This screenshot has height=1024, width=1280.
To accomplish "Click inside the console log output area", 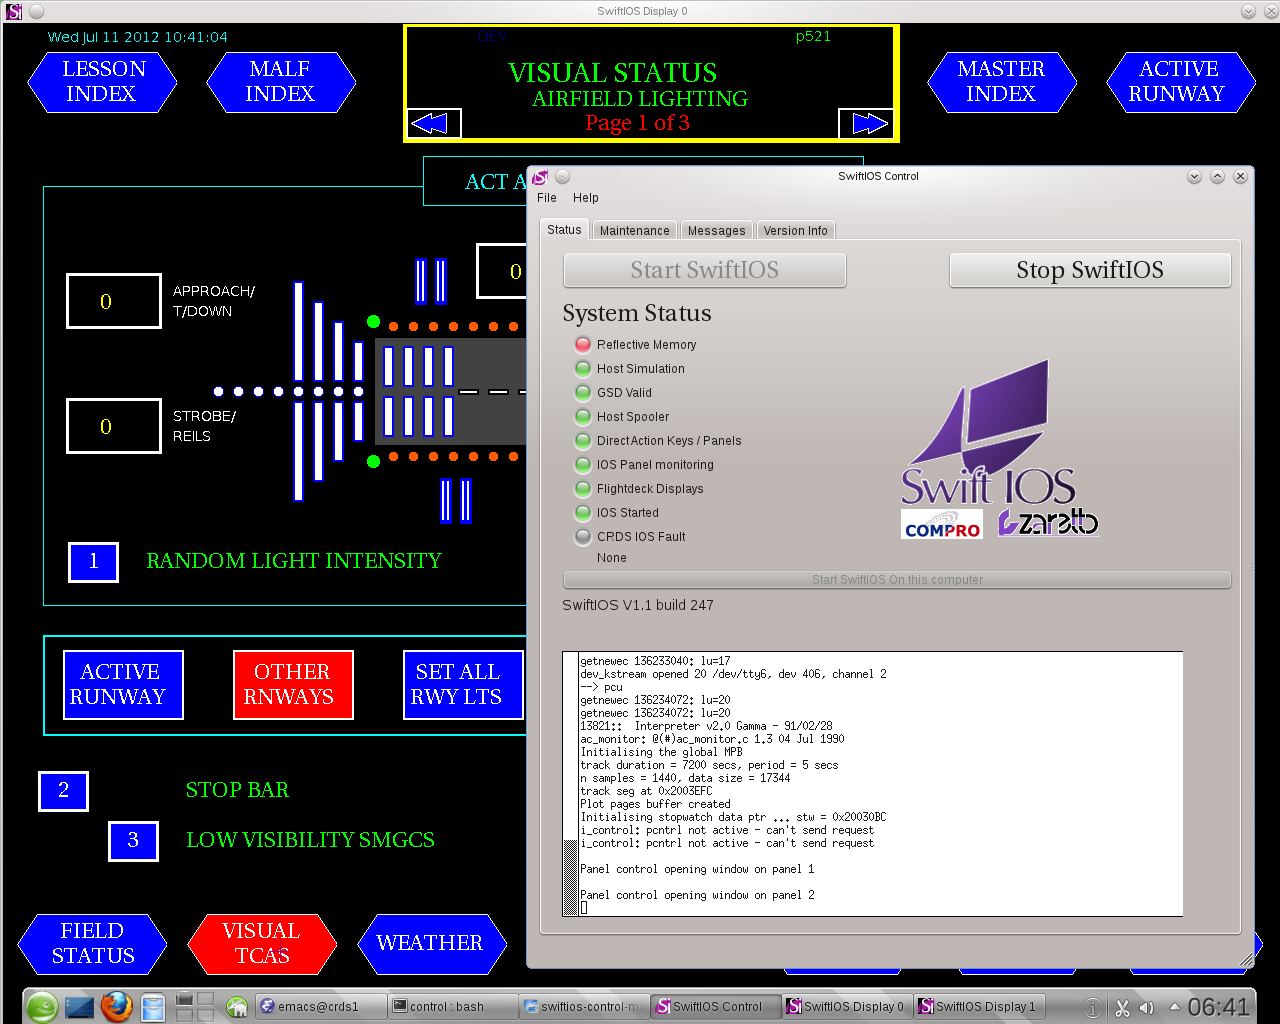I will [x=880, y=783].
